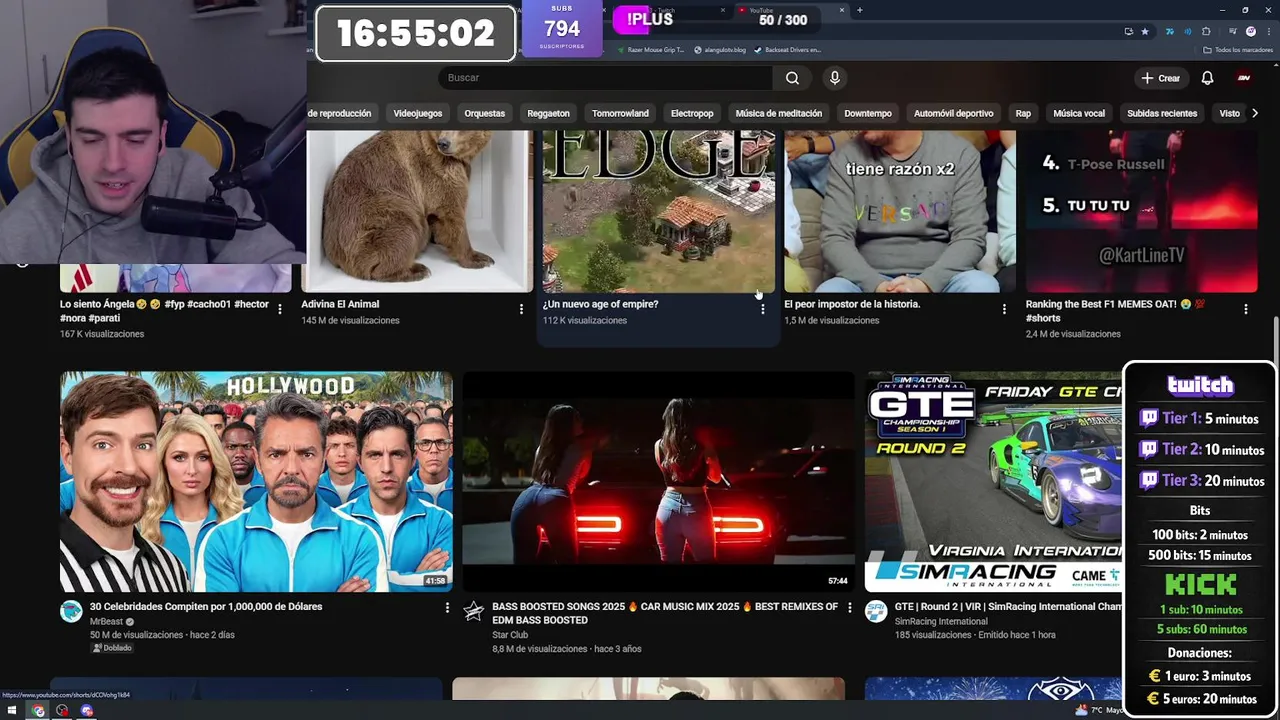Open Razer Mouse Grip bookmark
This screenshot has width=1280, height=720.
(651, 49)
